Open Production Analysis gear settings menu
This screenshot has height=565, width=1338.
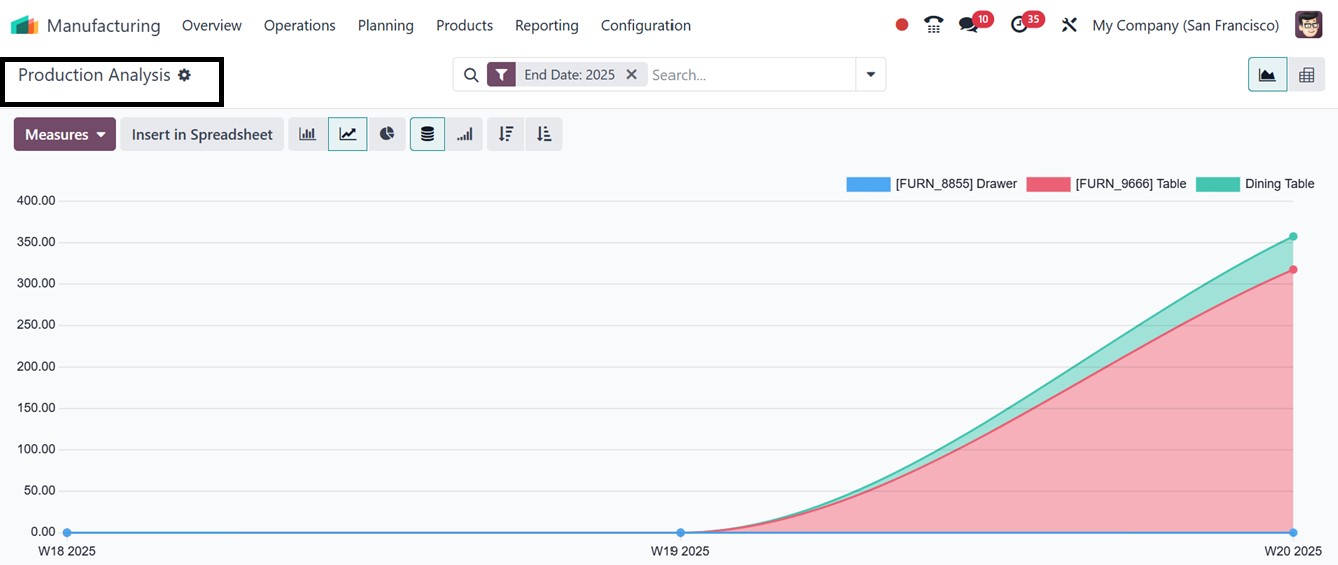pyautogui.click(x=184, y=75)
